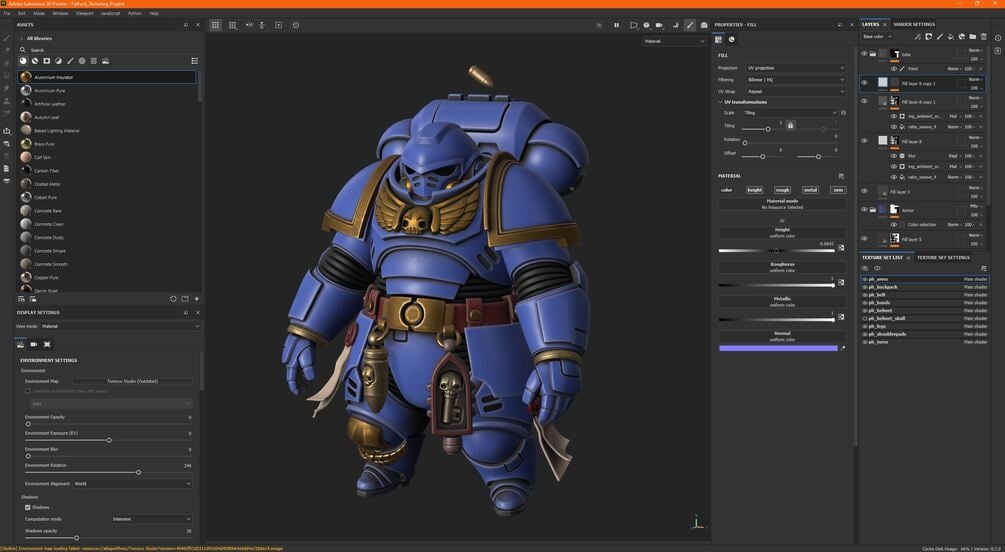The image size is (1005, 552).
Task: Open the File menu
Action: click(7, 13)
